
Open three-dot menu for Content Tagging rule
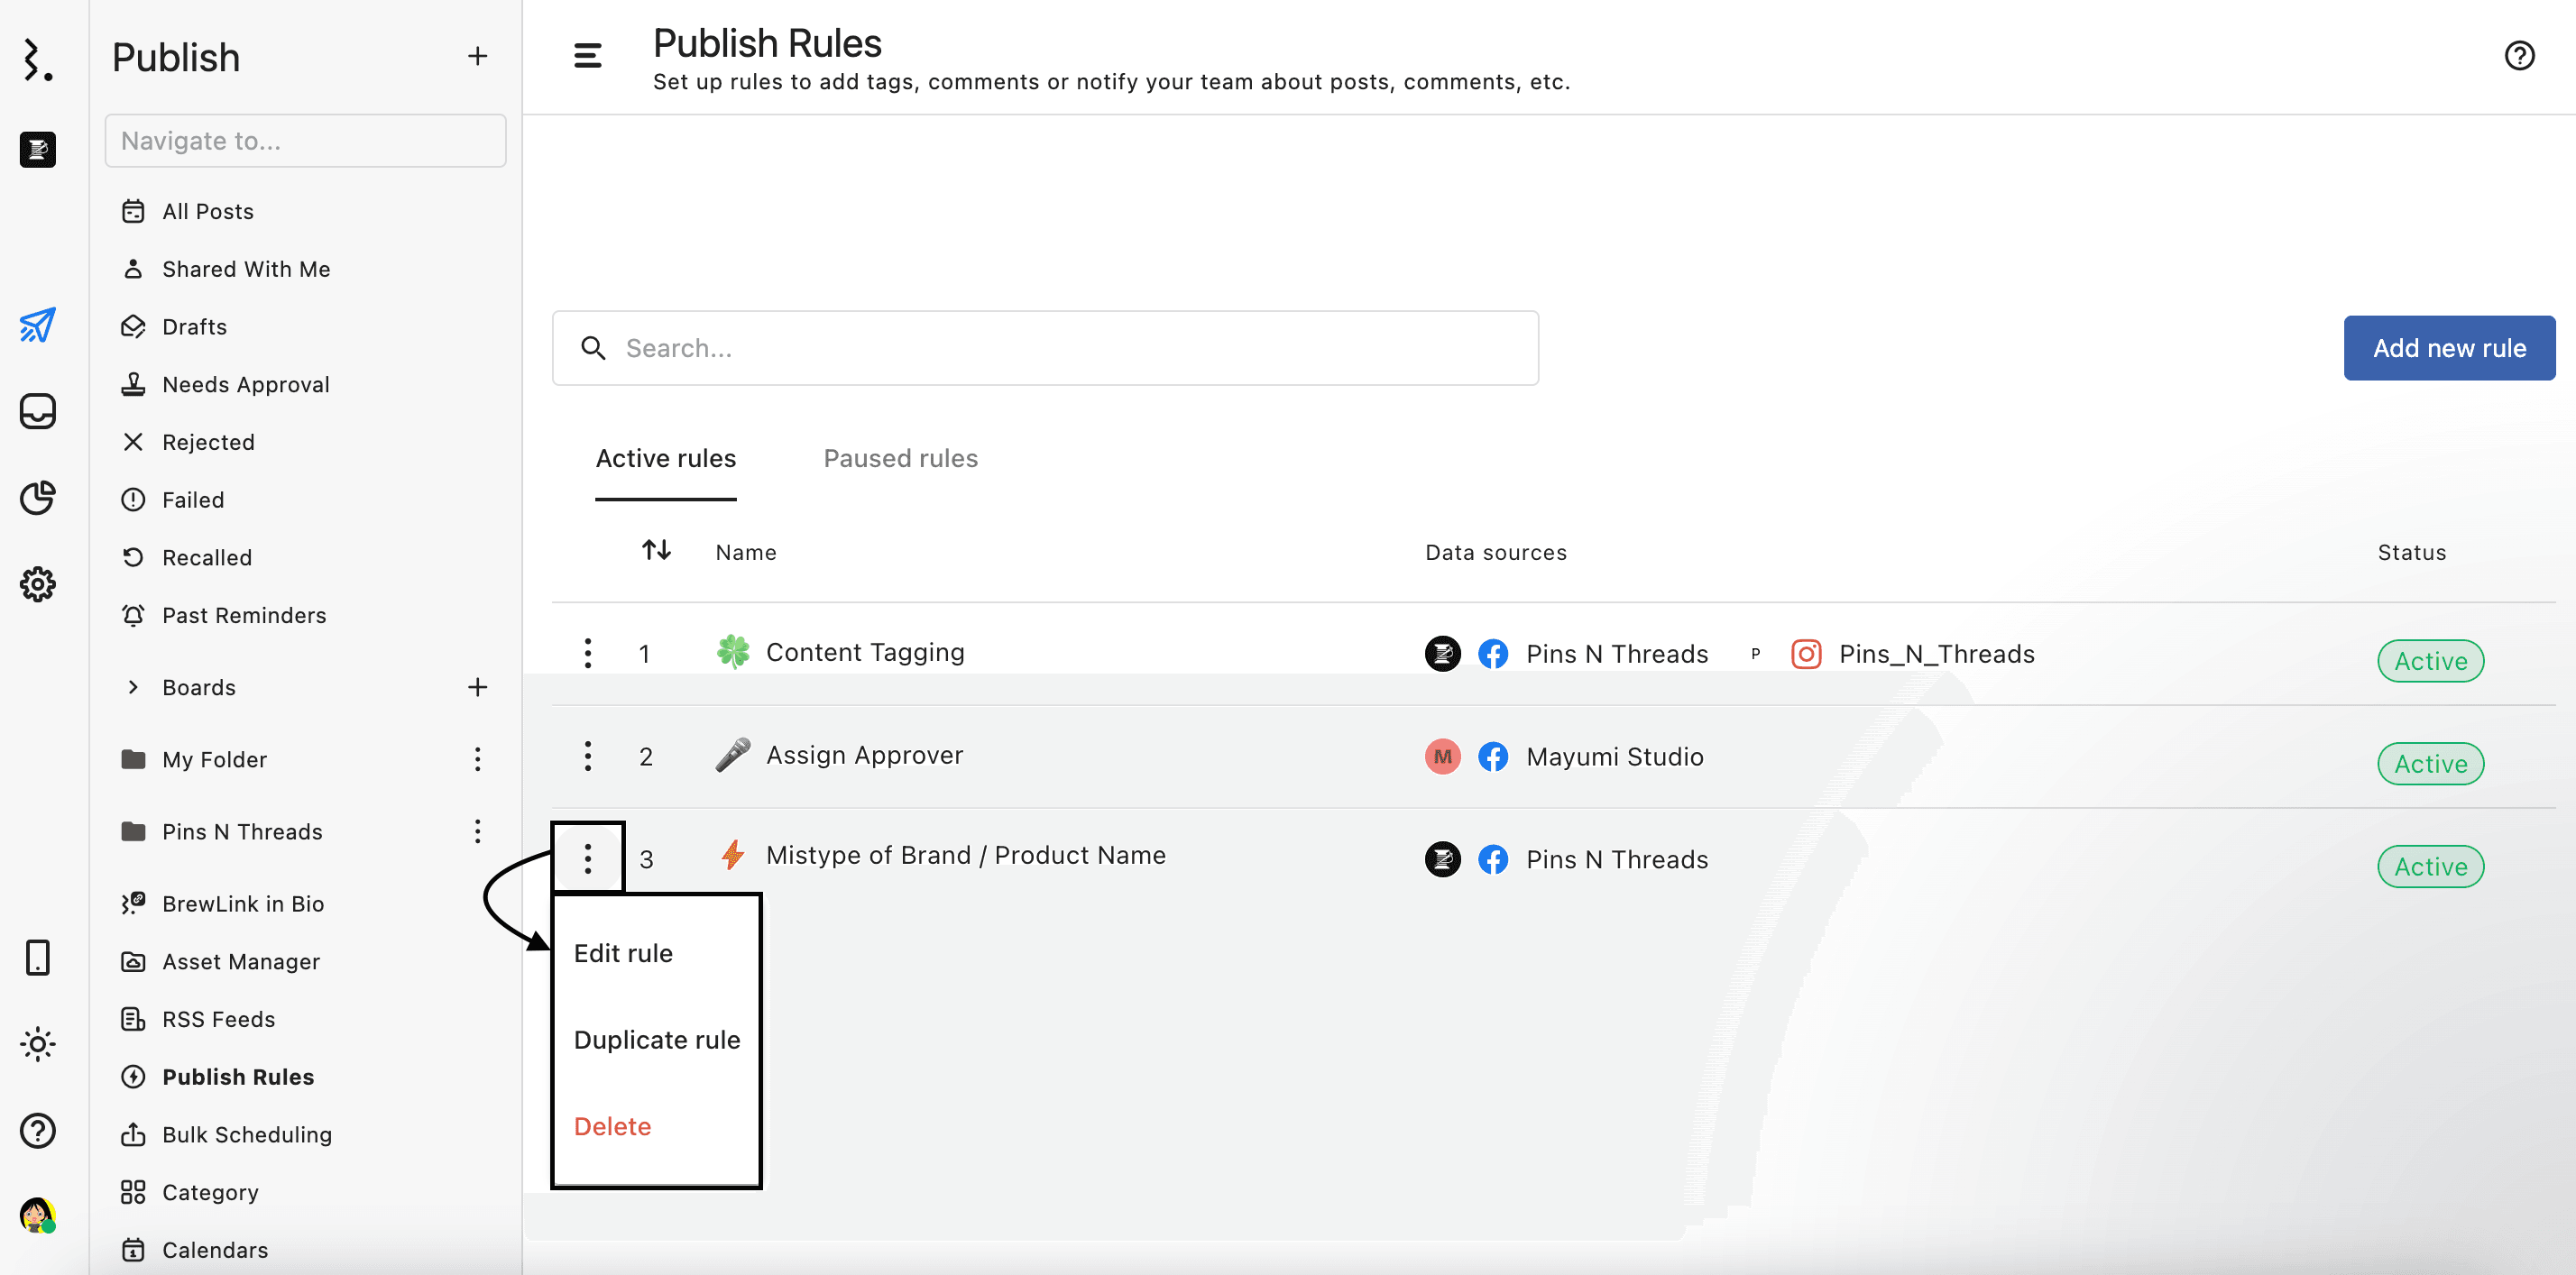(x=587, y=653)
